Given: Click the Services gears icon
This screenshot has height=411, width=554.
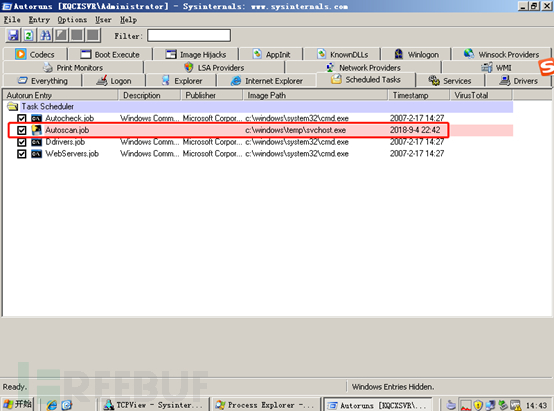Looking at the screenshot, I should point(434,81).
